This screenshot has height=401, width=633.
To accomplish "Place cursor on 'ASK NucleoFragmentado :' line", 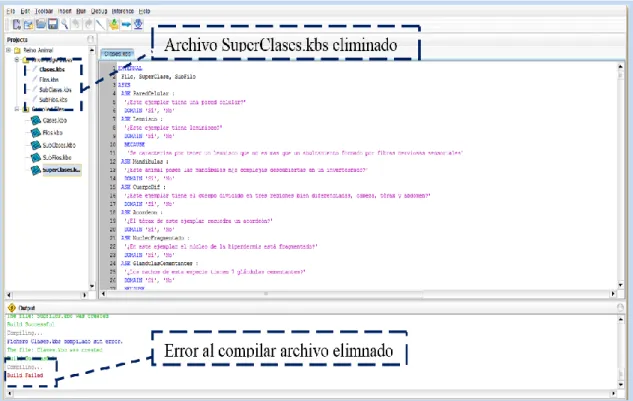I will (155, 238).
